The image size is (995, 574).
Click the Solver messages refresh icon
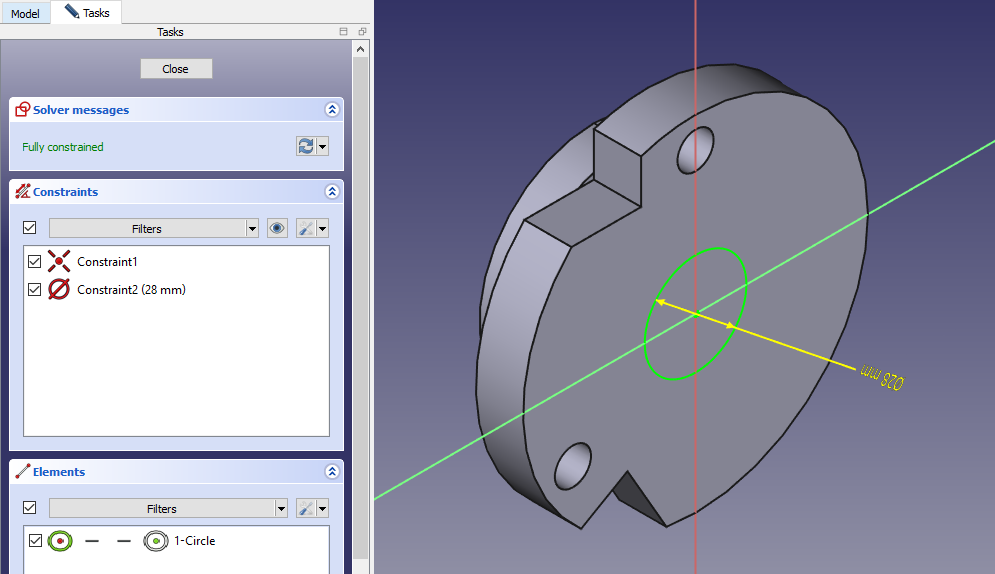coord(306,146)
